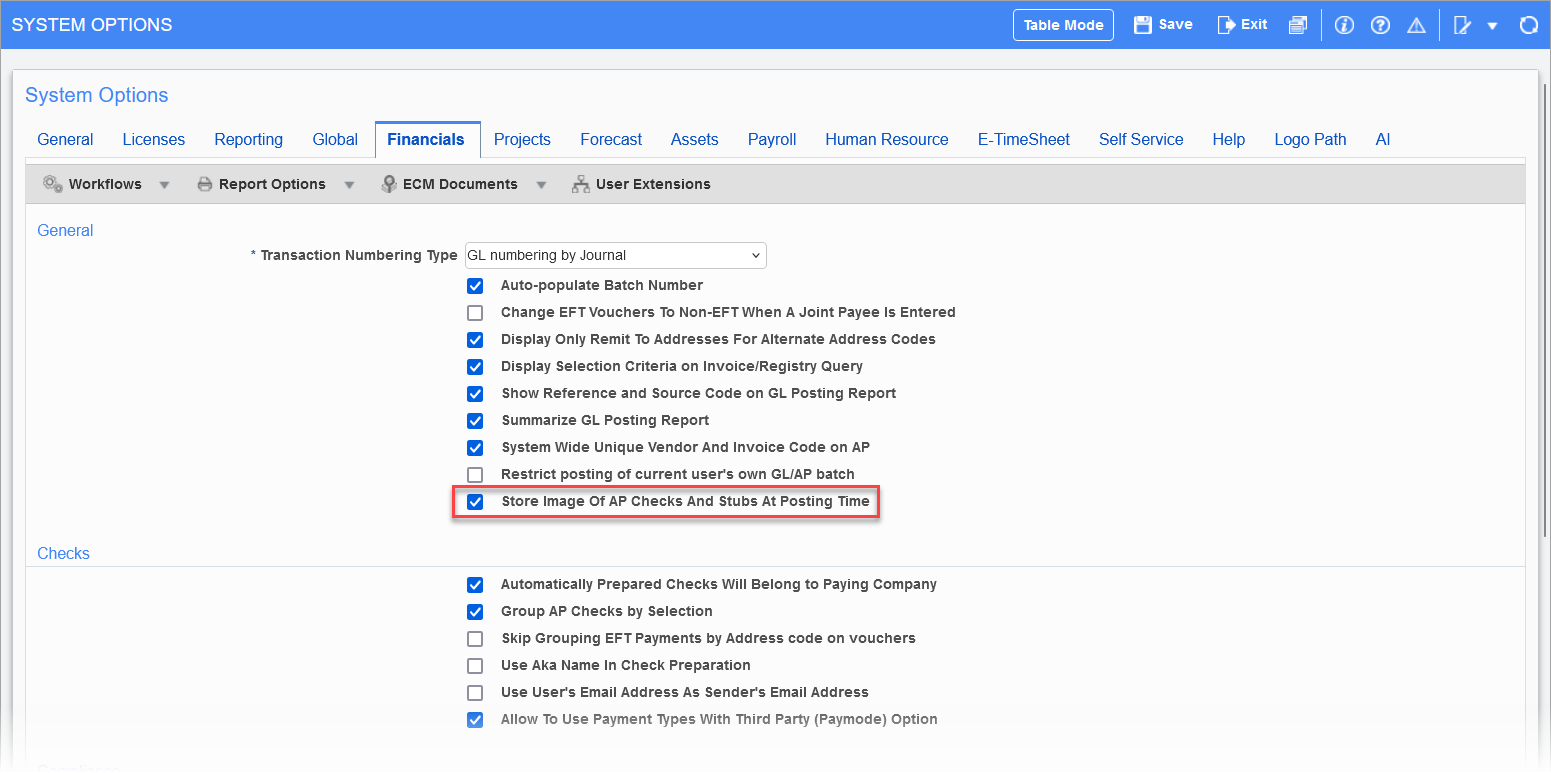1551x773 pixels.
Task: Switch to the E-TimeSheet tab
Action: coord(1024,140)
